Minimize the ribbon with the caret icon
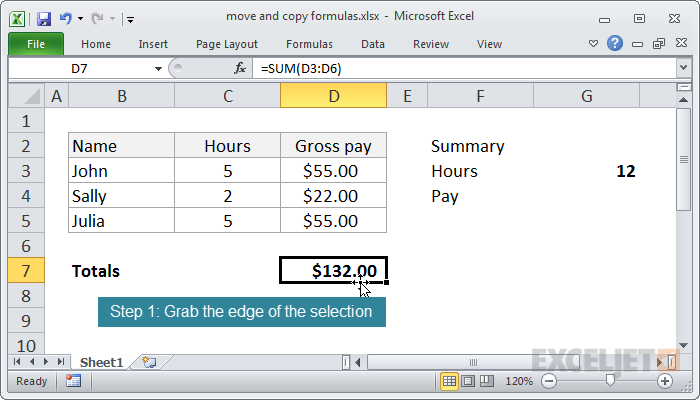Viewport: 700px width, 400px height. tap(593, 44)
